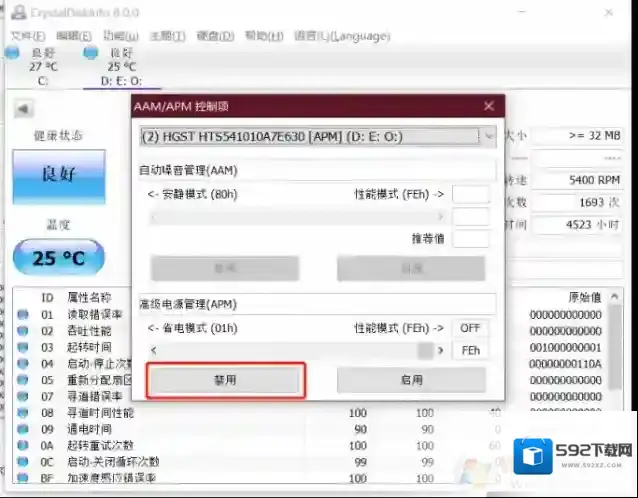
Task: Click status orb for attribute 09 通电时间
Action: click(x=23, y=428)
